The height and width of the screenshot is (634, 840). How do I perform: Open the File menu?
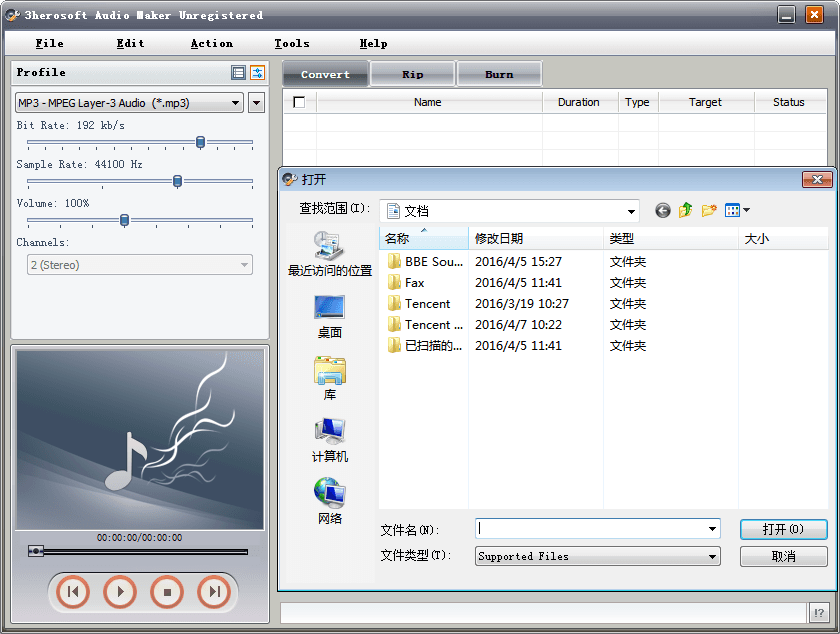pyautogui.click(x=49, y=43)
